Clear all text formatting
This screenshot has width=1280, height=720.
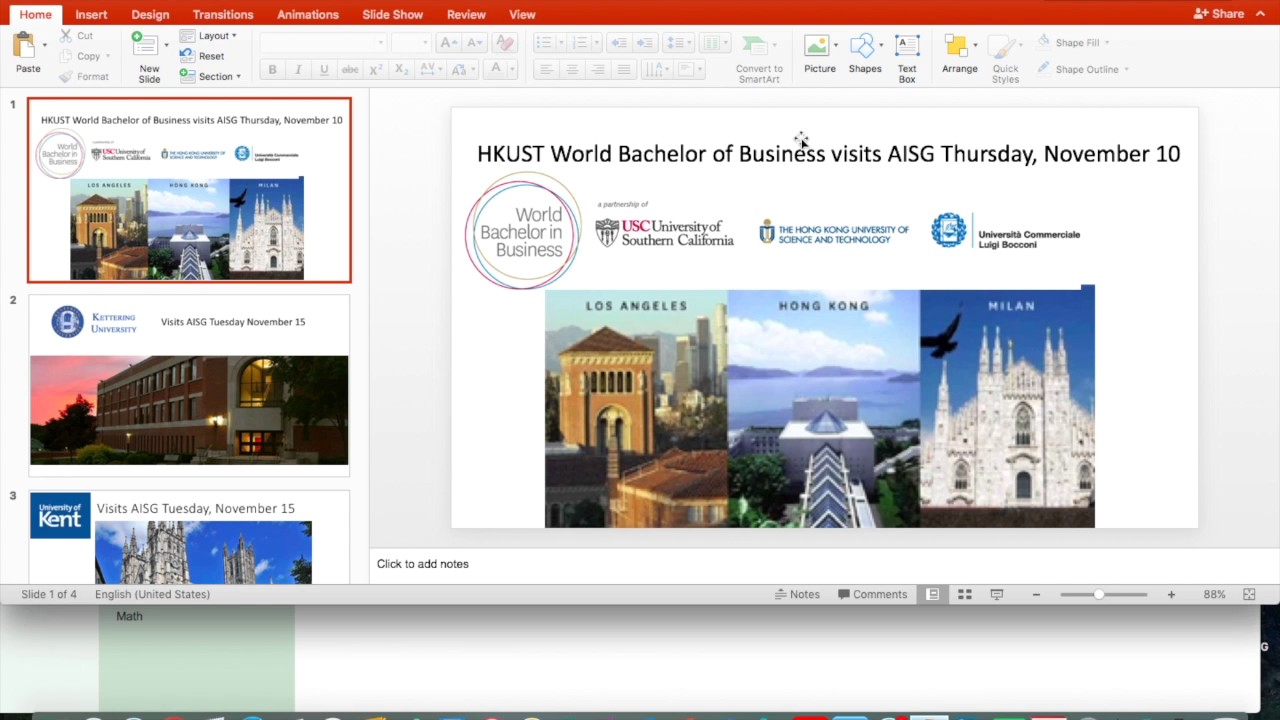click(x=505, y=43)
